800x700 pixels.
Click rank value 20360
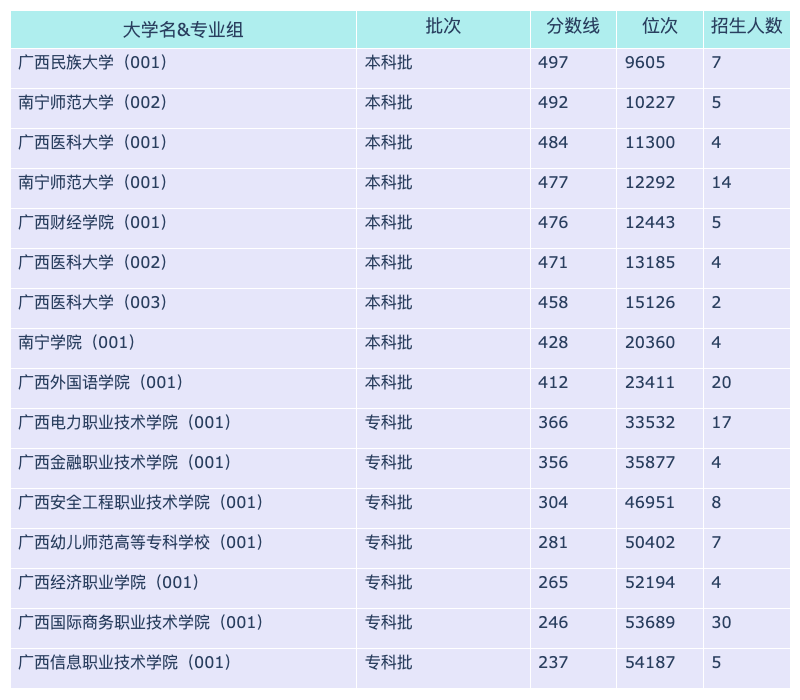click(x=650, y=342)
